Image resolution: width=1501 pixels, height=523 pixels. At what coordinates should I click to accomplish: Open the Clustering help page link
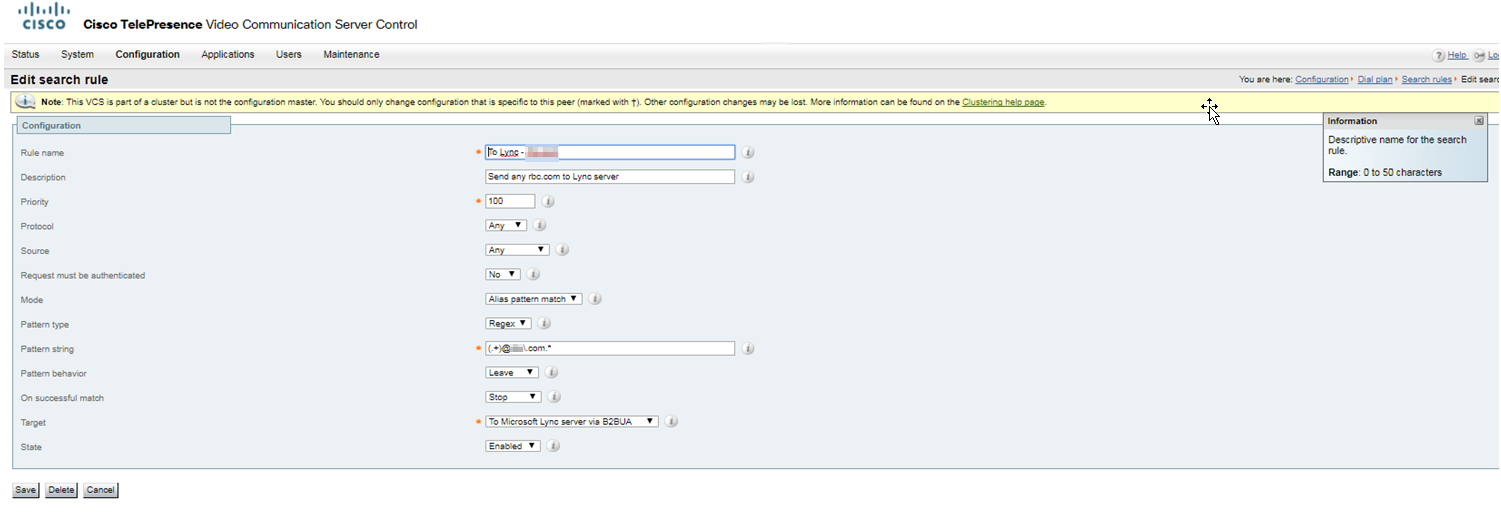pos(1003,102)
